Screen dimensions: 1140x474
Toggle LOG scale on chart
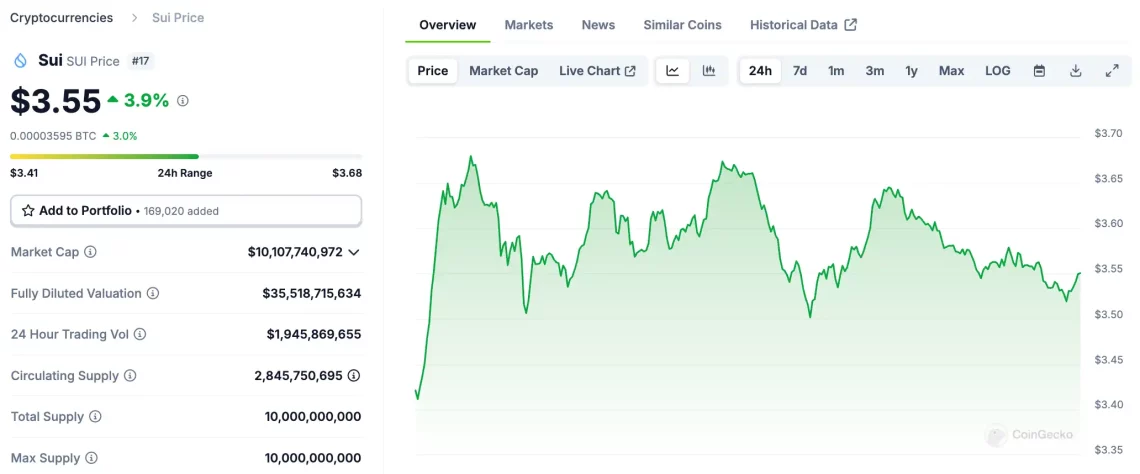point(998,71)
